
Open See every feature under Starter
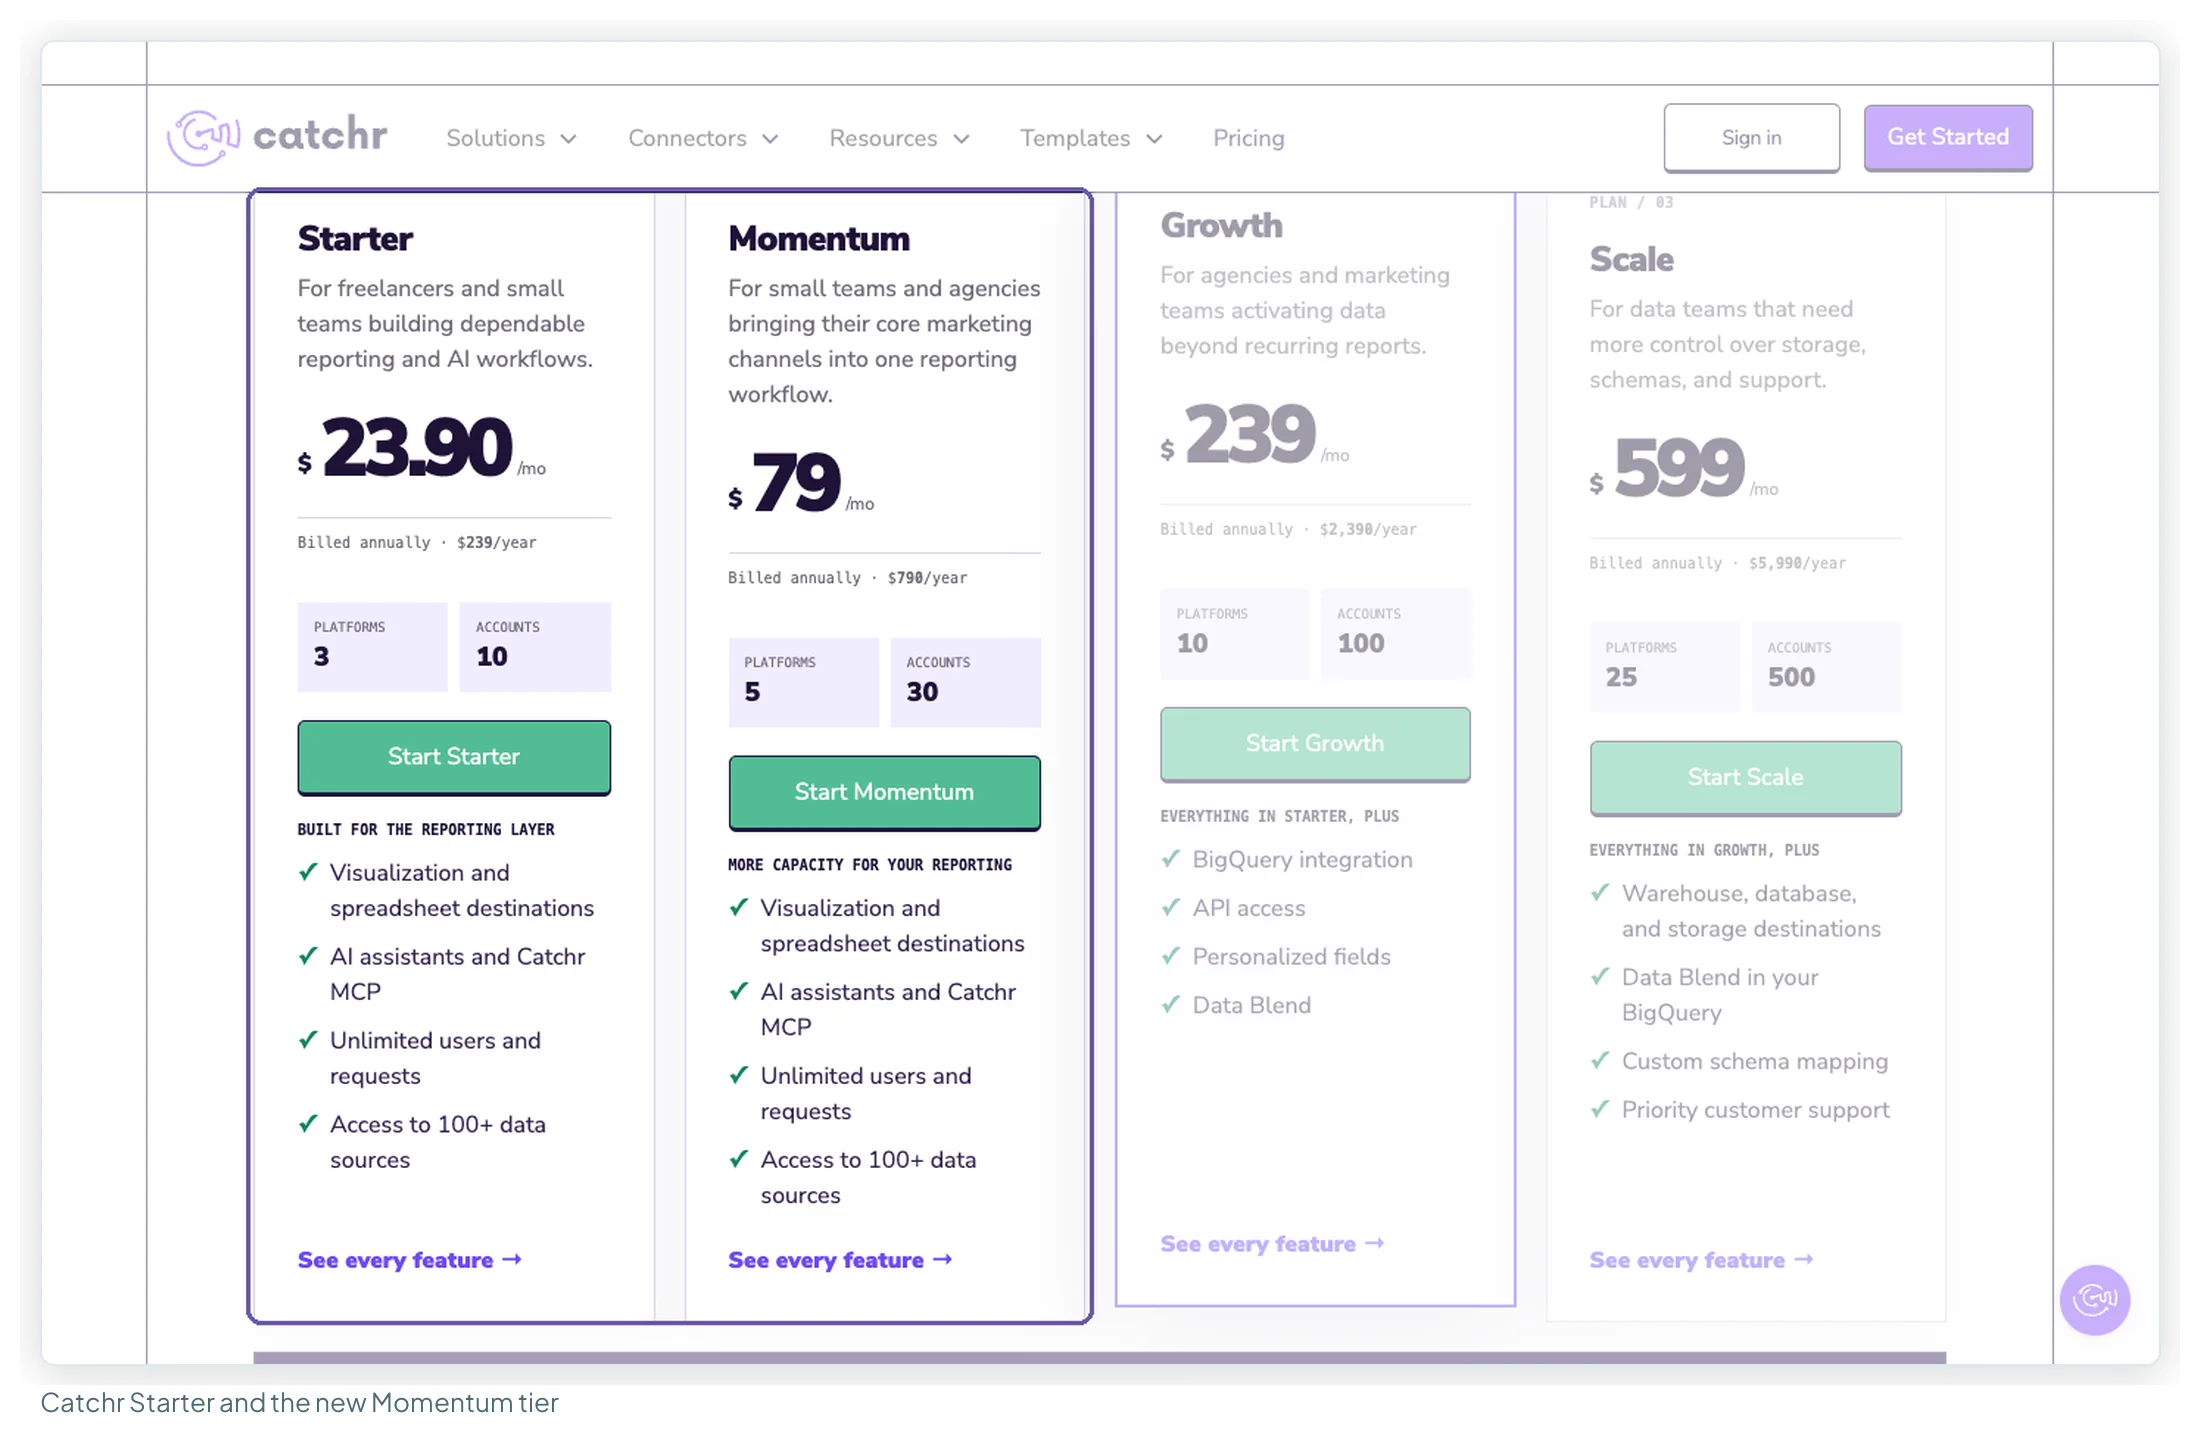[409, 1260]
